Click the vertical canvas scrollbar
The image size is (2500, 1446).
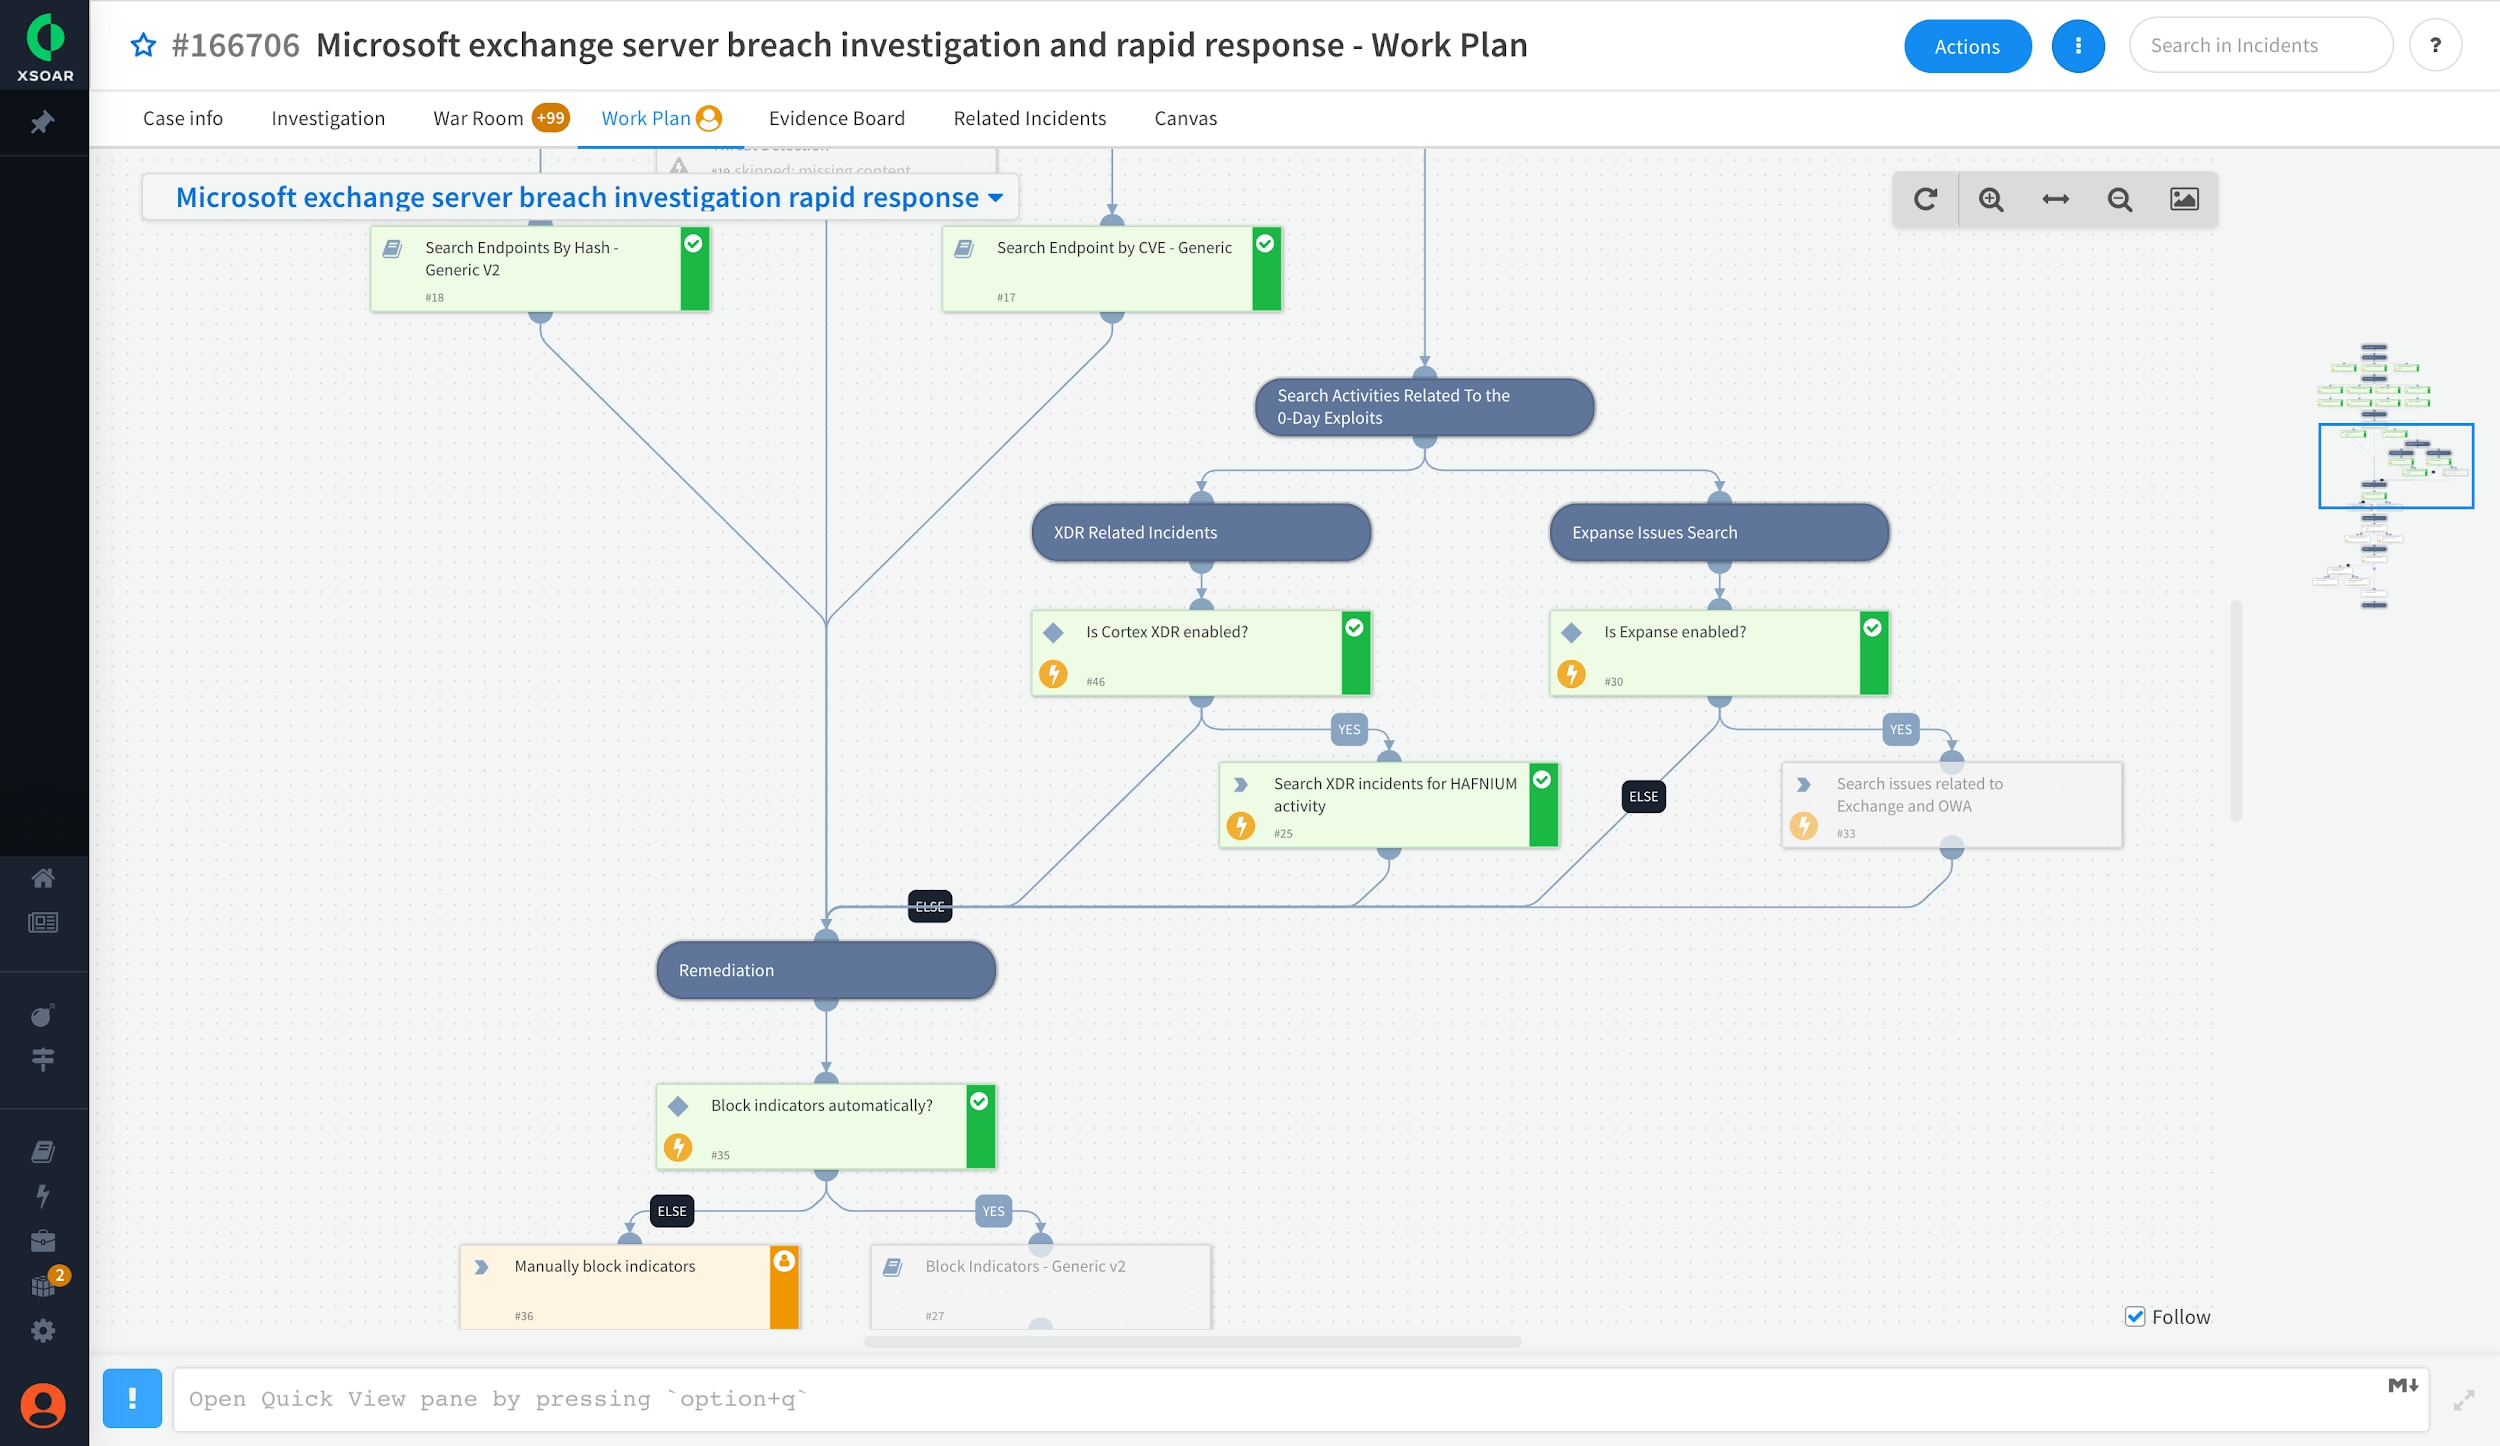pyautogui.click(x=2236, y=711)
